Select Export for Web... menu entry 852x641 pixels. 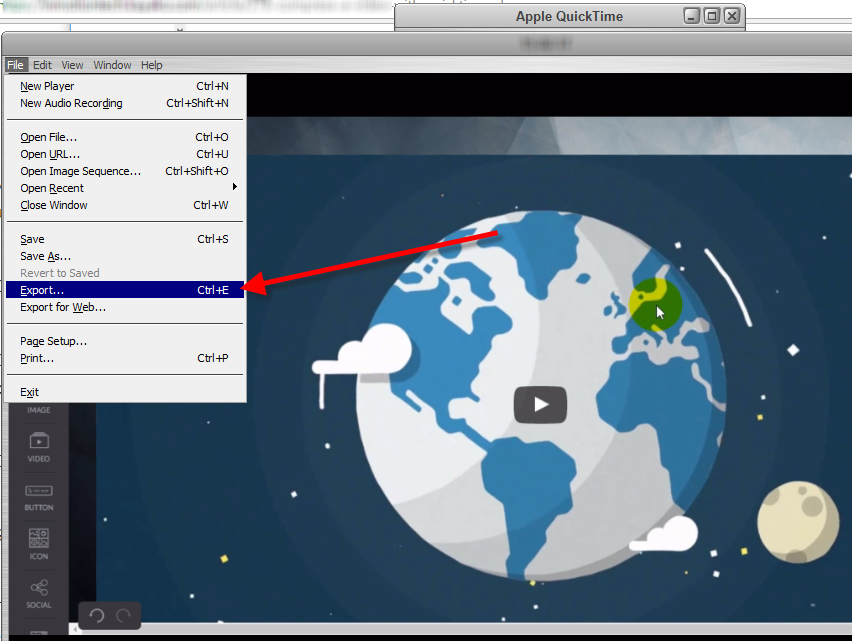[x=63, y=307]
